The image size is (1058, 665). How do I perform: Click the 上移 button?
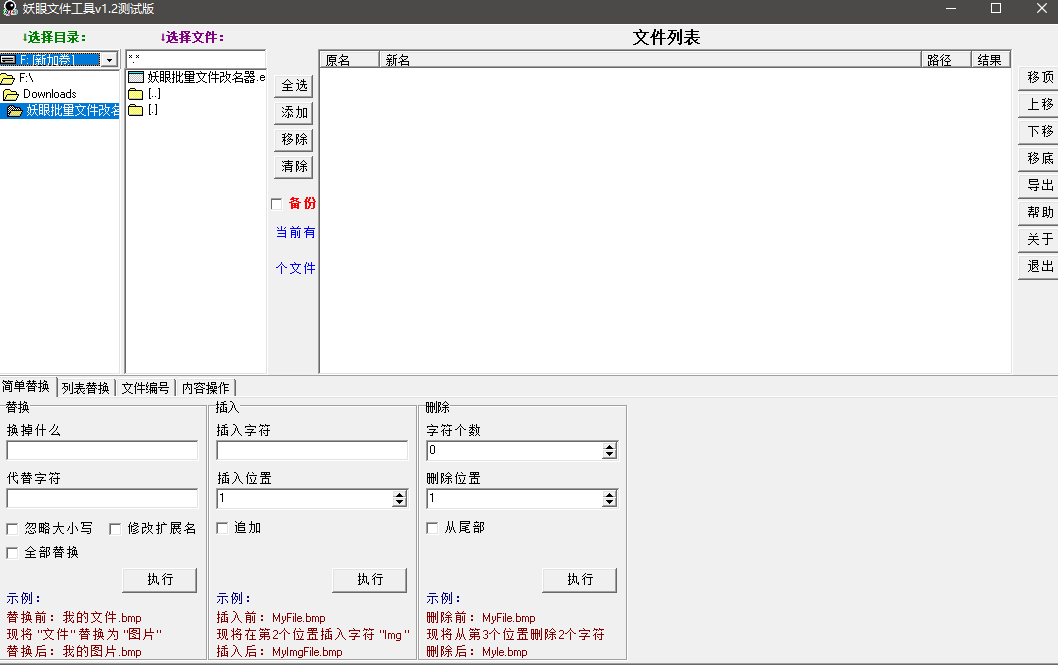(1039, 105)
